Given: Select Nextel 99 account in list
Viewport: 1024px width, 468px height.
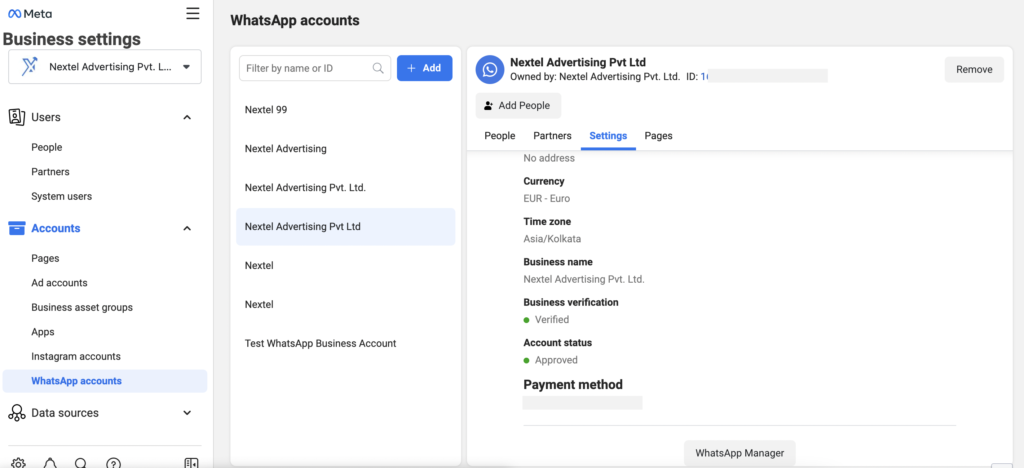Looking at the screenshot, I should (345, 110).
